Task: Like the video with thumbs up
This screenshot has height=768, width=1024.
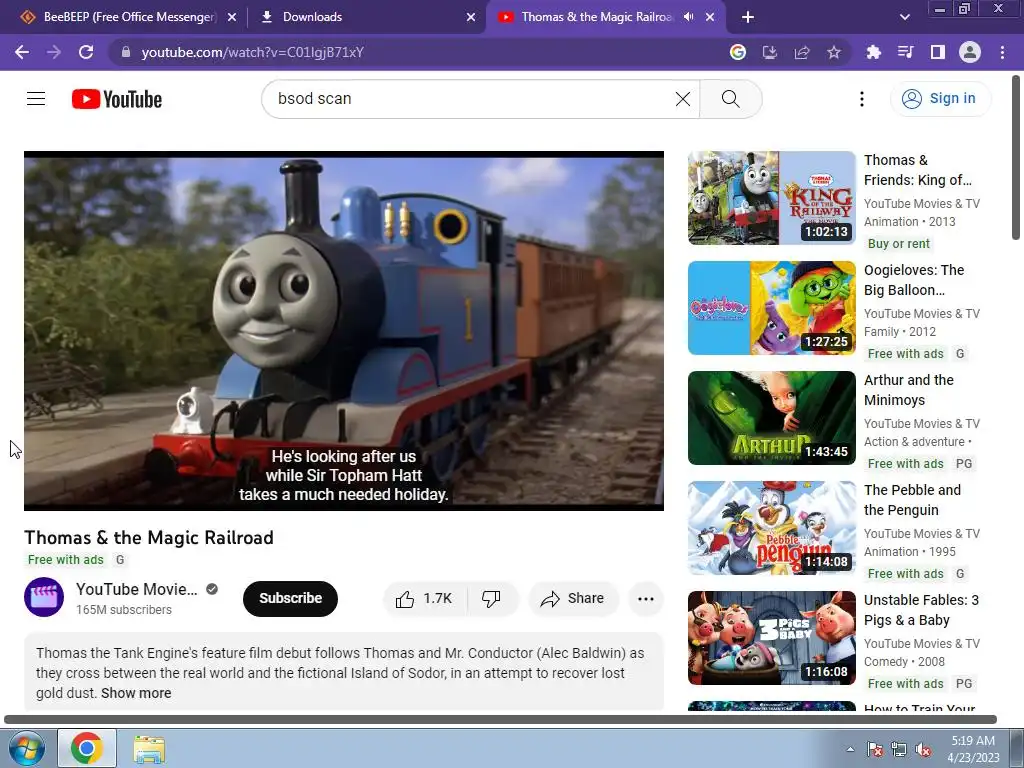Action: click(424, 598)
